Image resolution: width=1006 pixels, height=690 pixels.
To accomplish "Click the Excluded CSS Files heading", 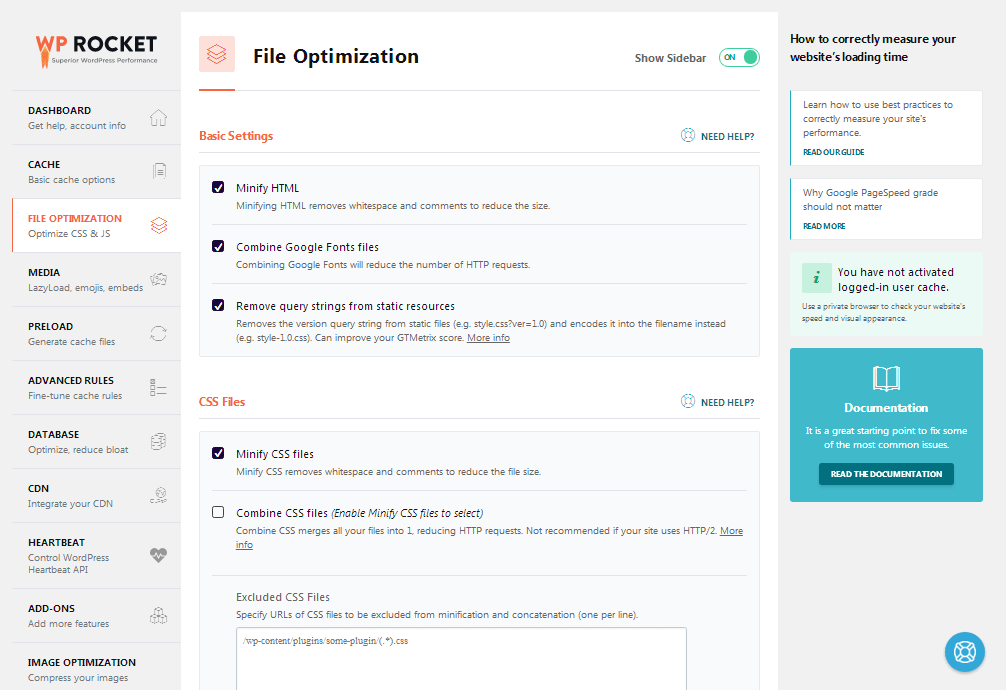I will tap(283, 597).
